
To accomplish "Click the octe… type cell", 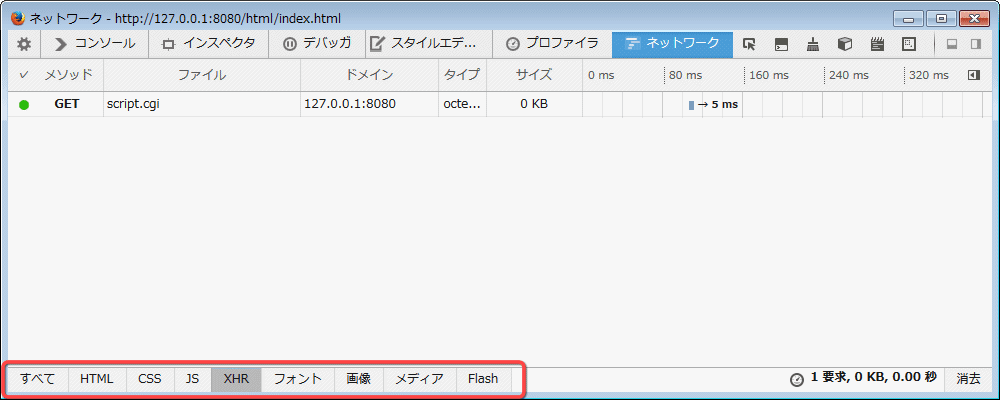I will click(462, 104).
